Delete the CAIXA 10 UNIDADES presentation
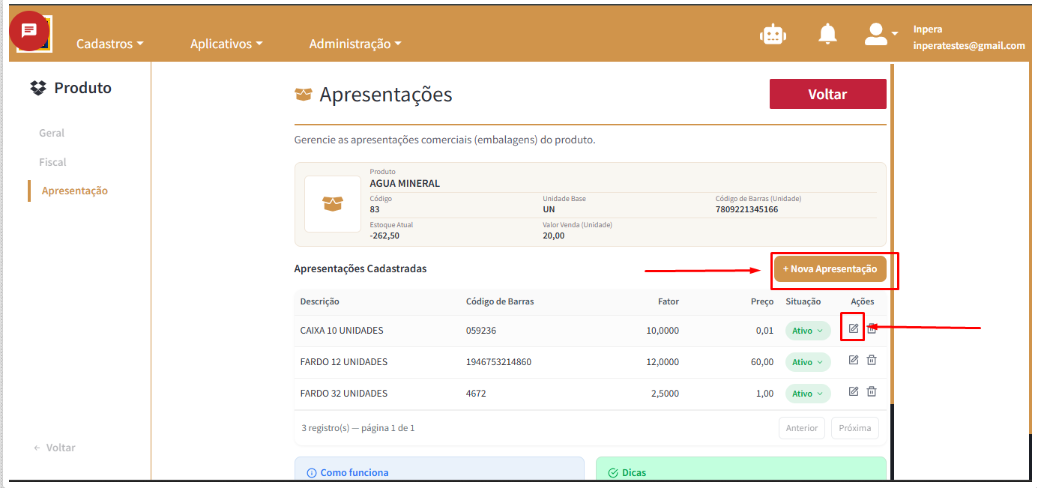Image resolution: width=1037 pixels, height=488 pixels. tap(872, 328)
